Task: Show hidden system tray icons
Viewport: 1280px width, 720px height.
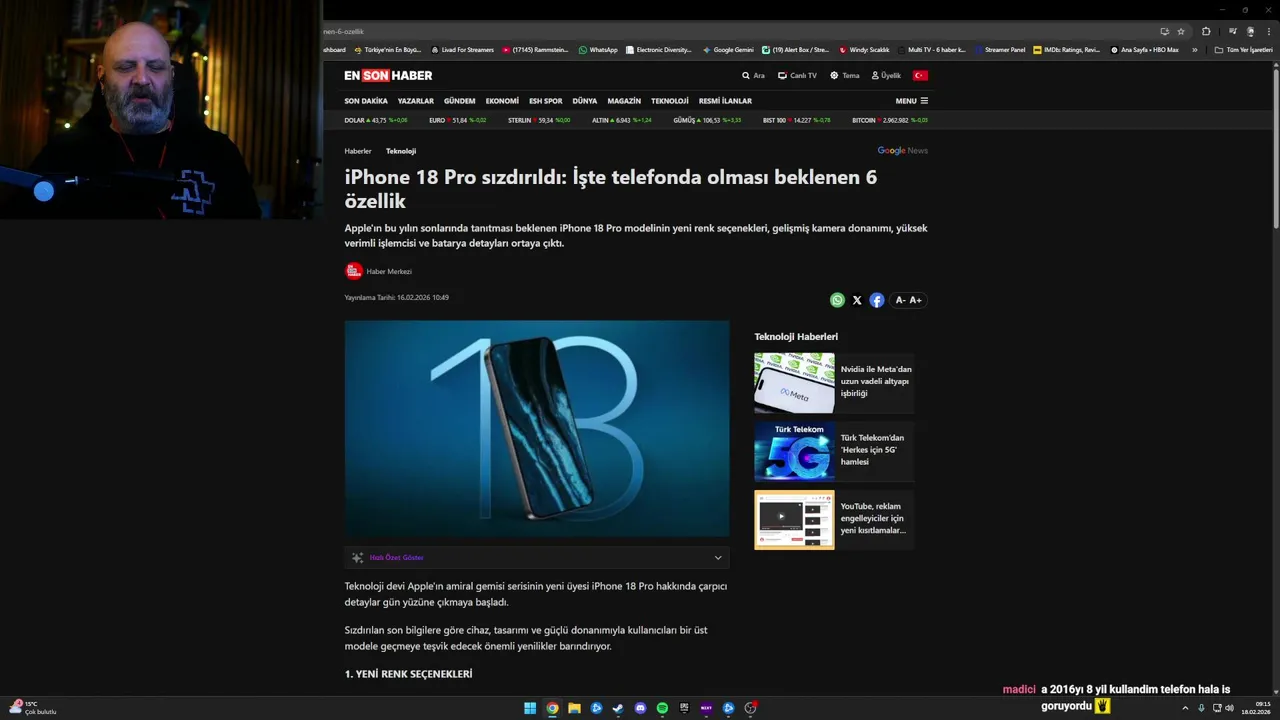Action: tap(1187, 708)
